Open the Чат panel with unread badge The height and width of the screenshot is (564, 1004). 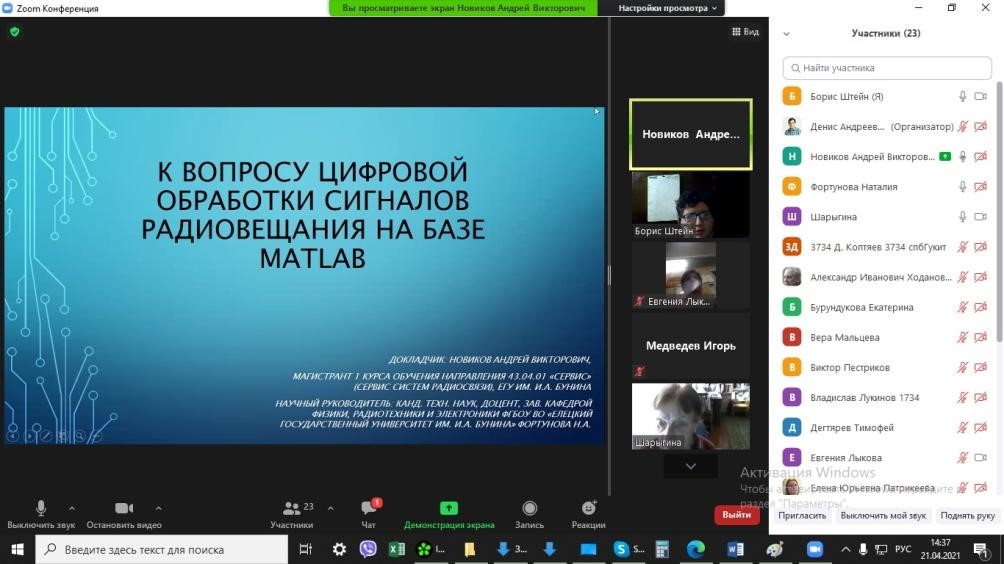point(369,515)
